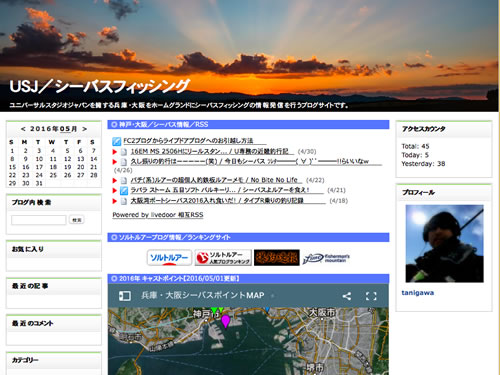Screen dimensions: 500x375
Task: Click the tanigawa profile name link
Action: 418,293
